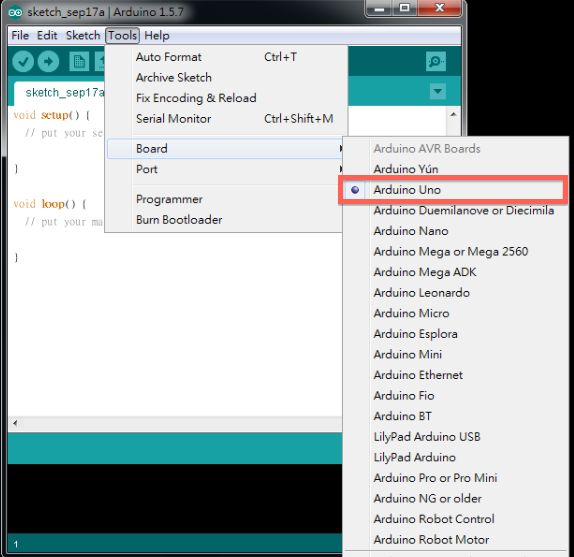
Task: Expand the Port submenu arrow
Action: pyautogui.click(x=341, y=169)
